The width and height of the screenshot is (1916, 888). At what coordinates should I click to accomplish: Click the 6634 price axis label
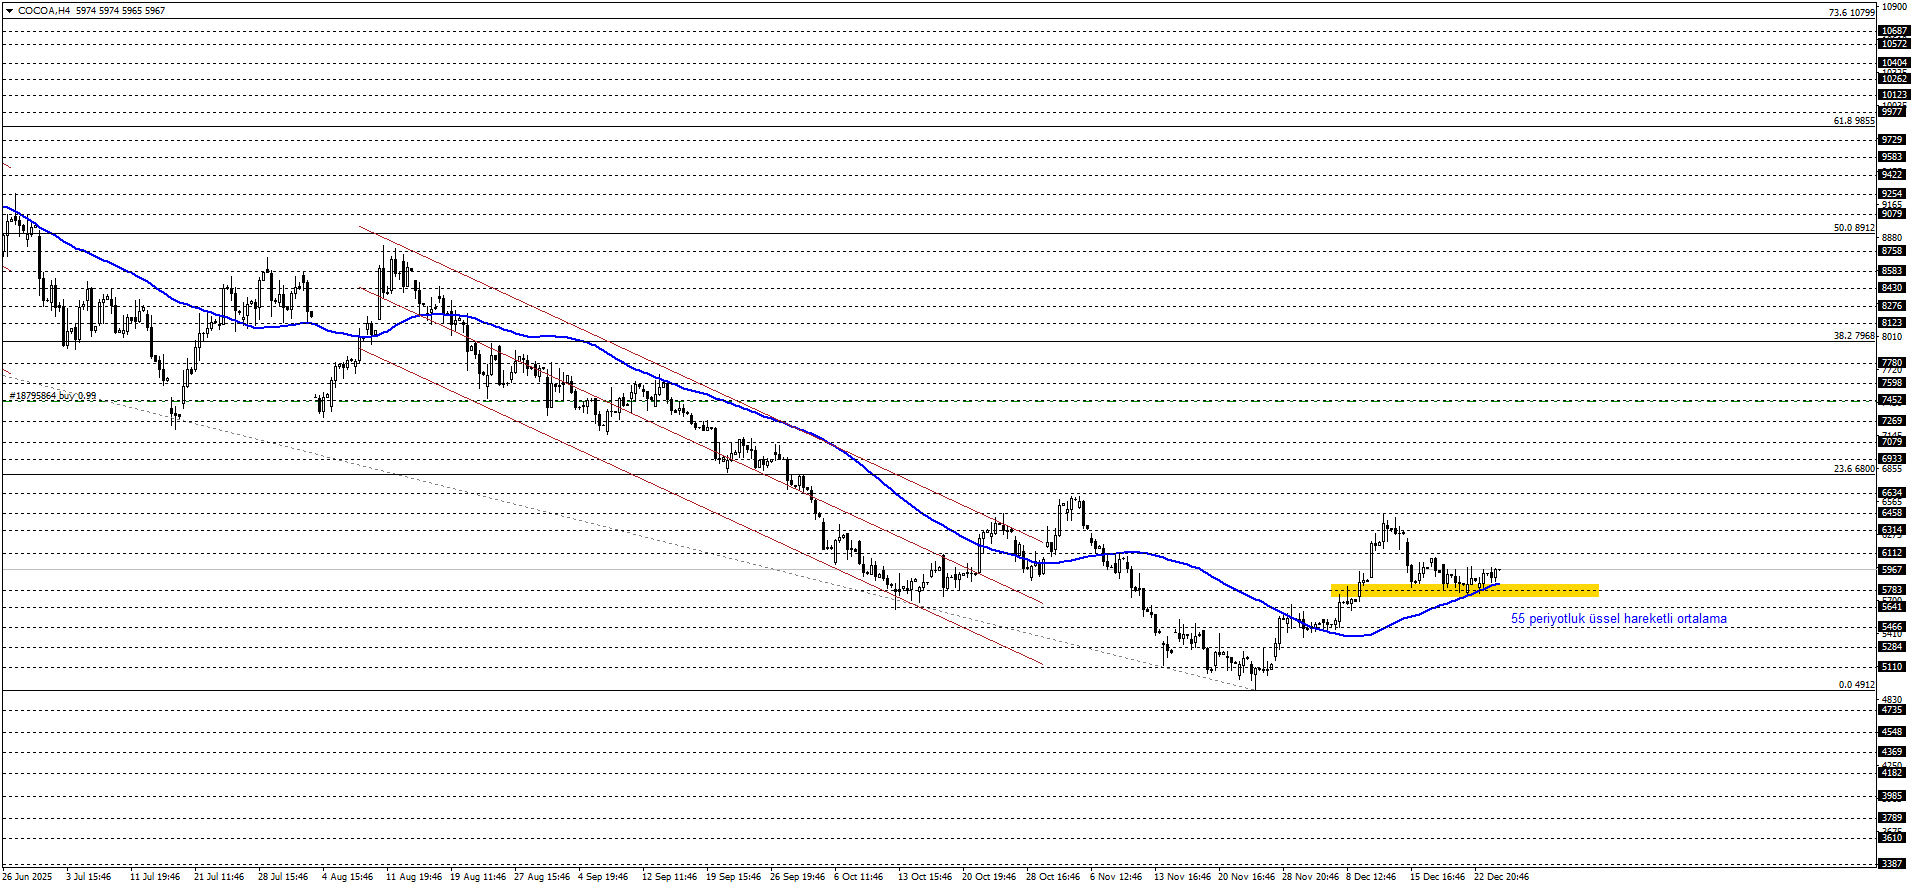pos(1893,493)
